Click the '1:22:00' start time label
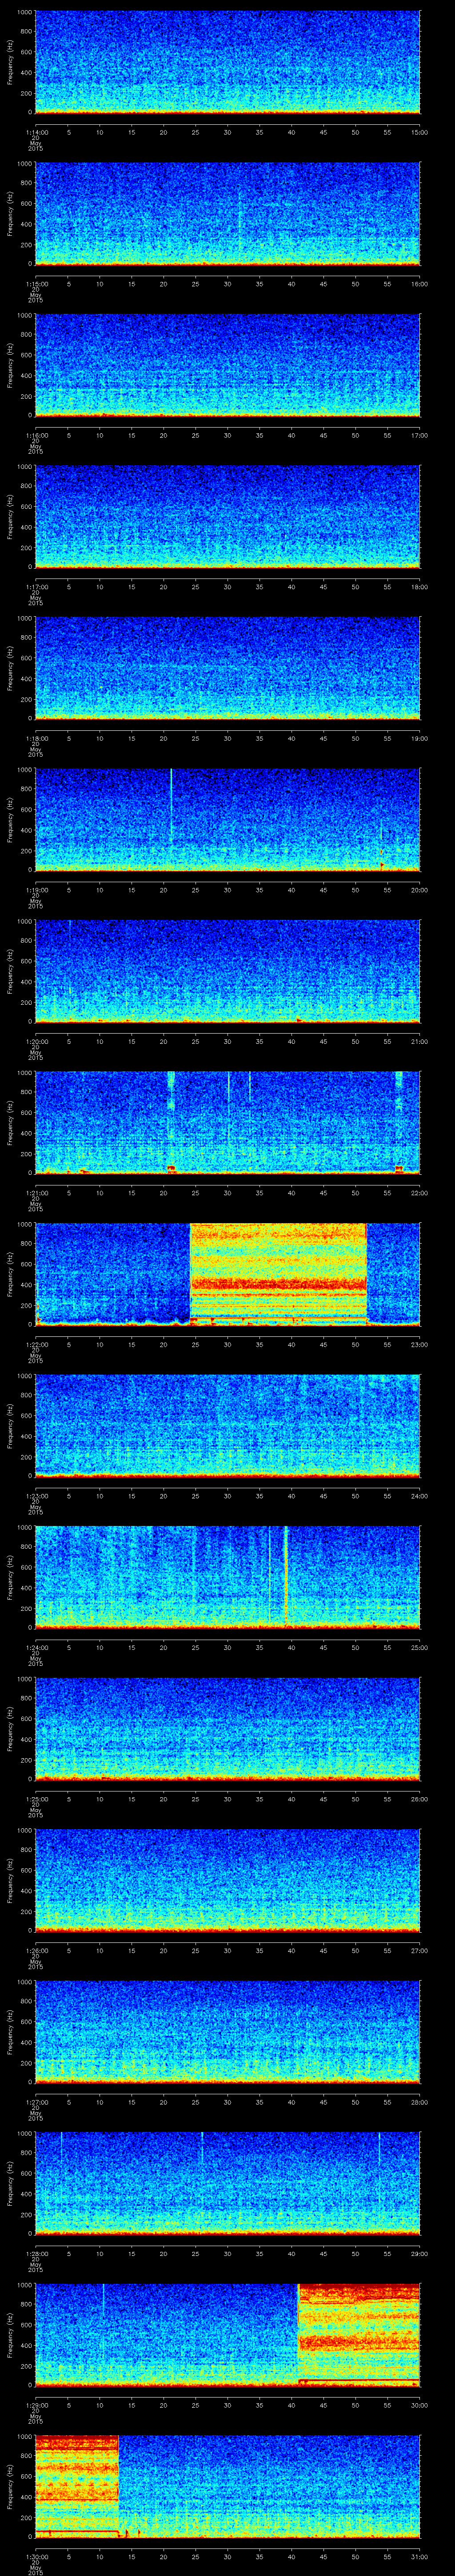Image resolution: width=455 pixels, height=2576 pixels. tap(36, 1344)
